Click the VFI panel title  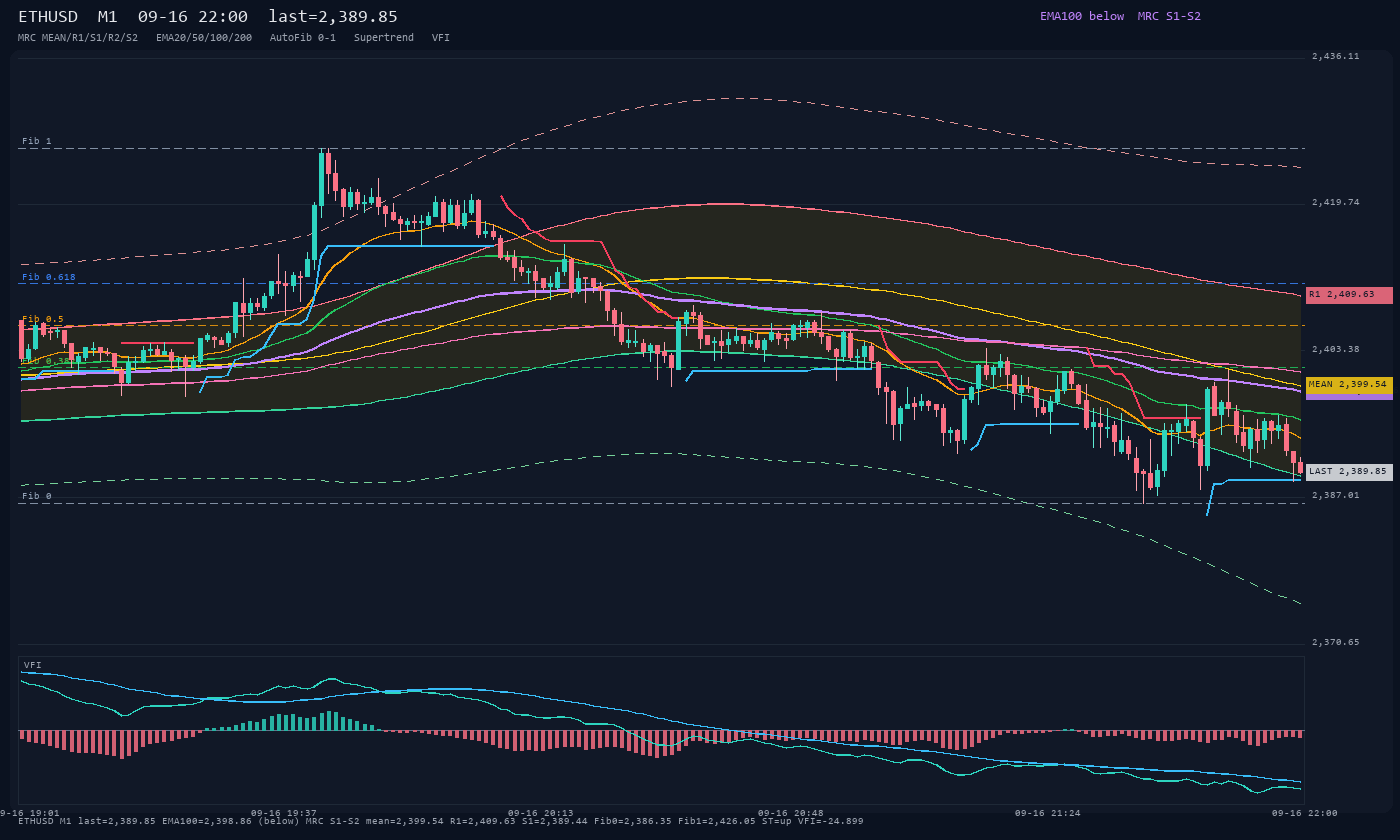point(33,665)
